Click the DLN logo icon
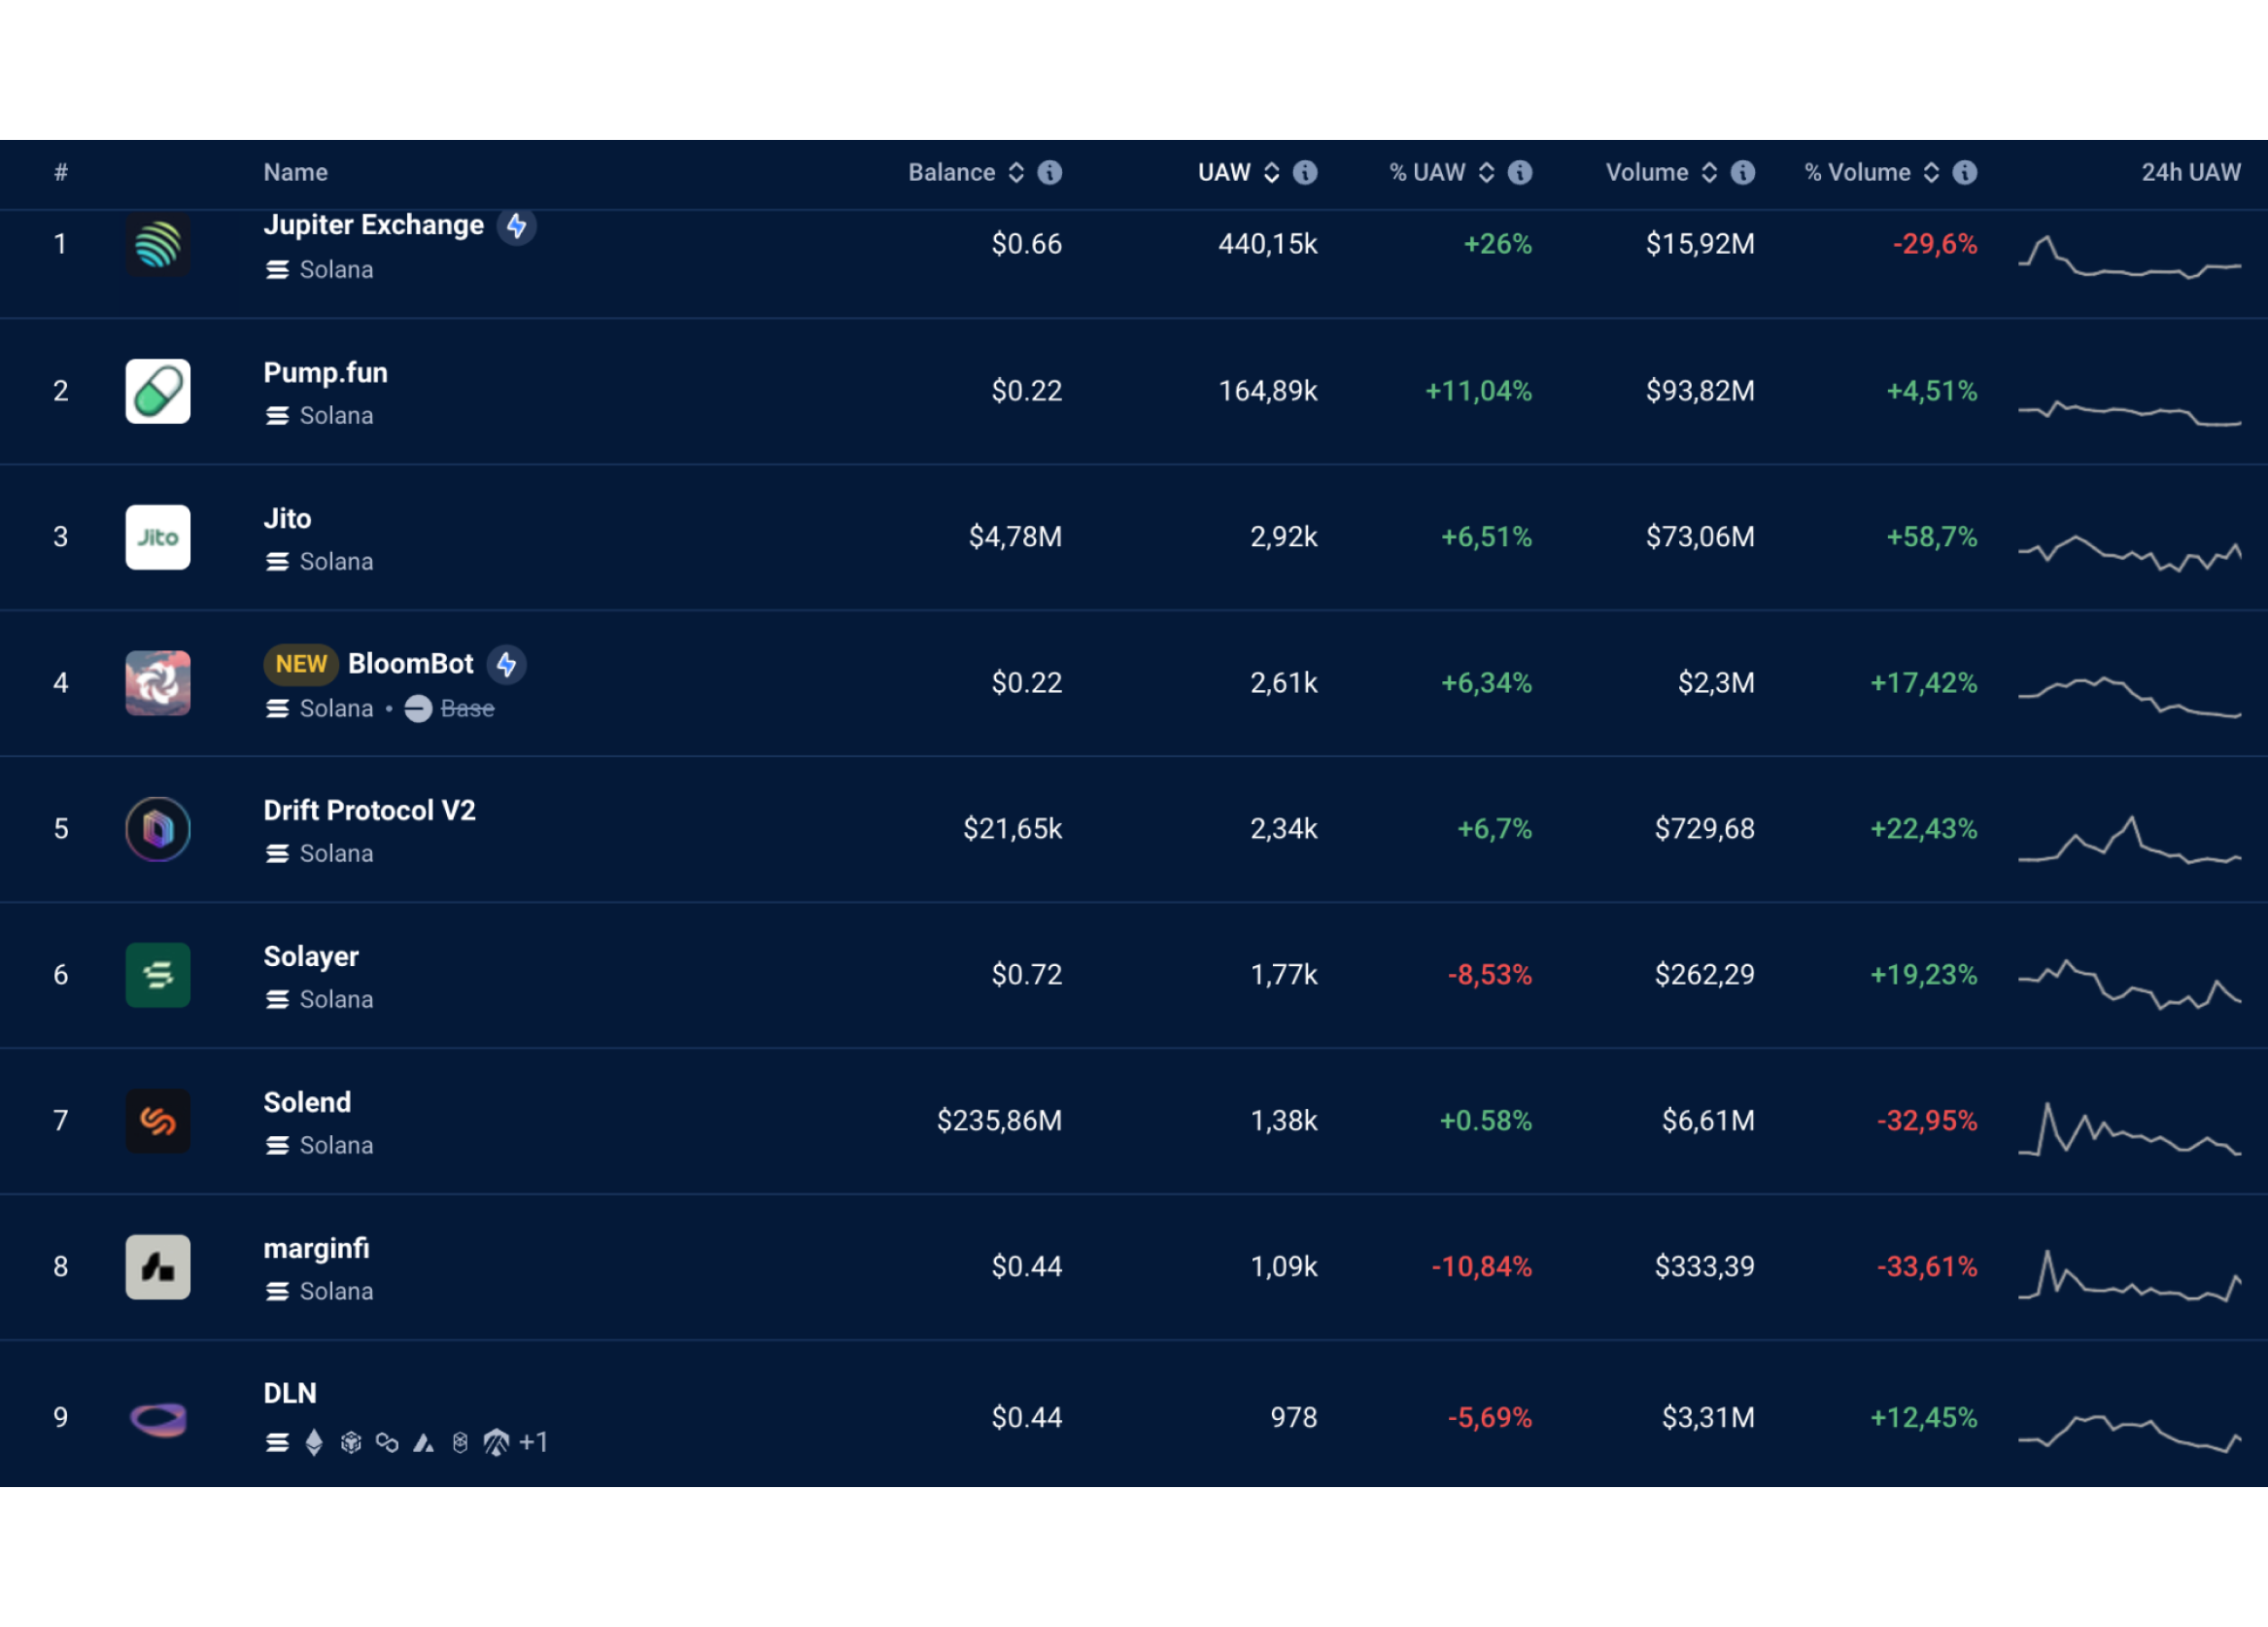This screenshot has height=1627, width=2268. (x=158, y=1419)
